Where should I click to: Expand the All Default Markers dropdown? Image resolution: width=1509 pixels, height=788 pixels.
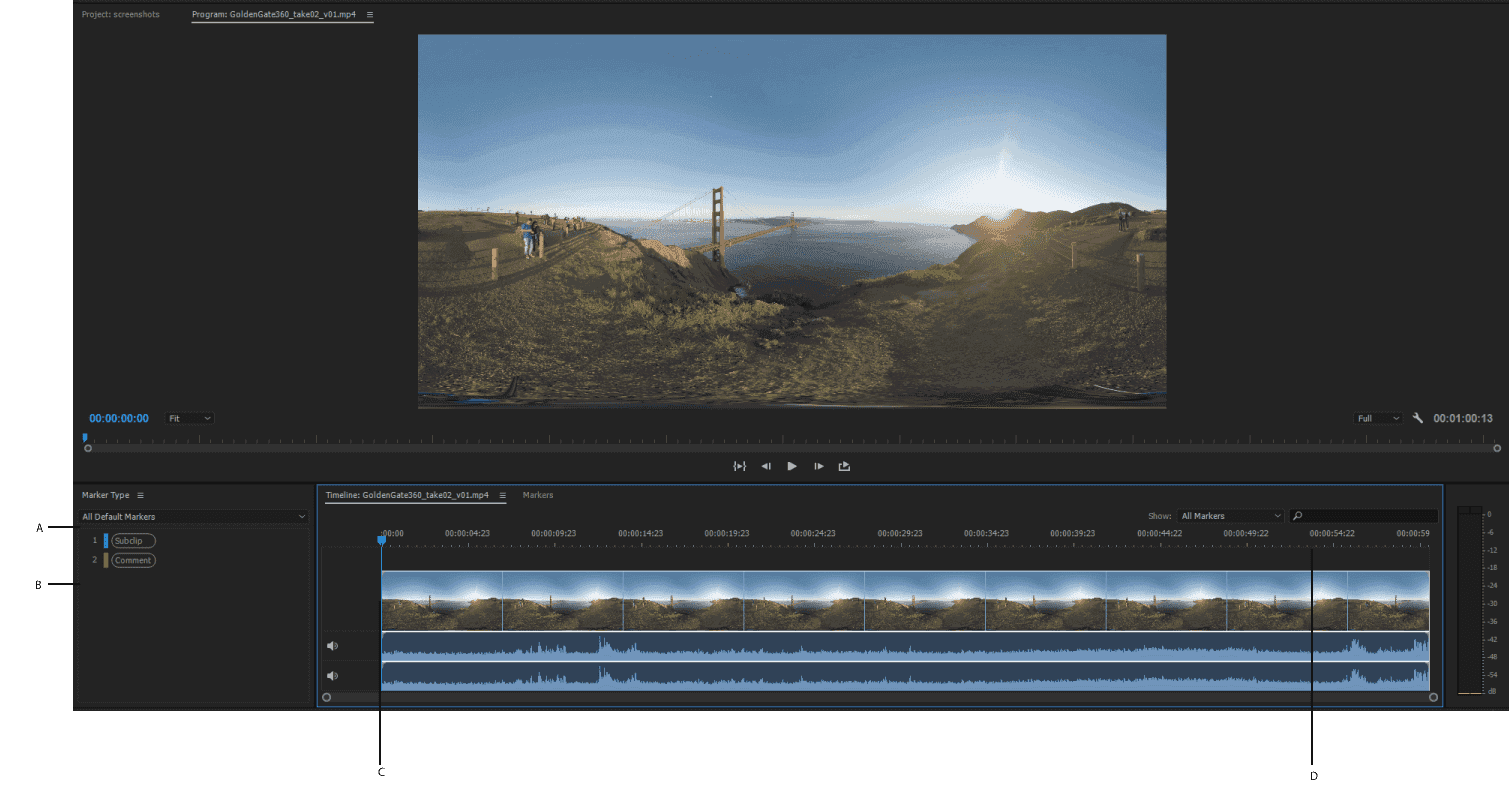[194, 517]
